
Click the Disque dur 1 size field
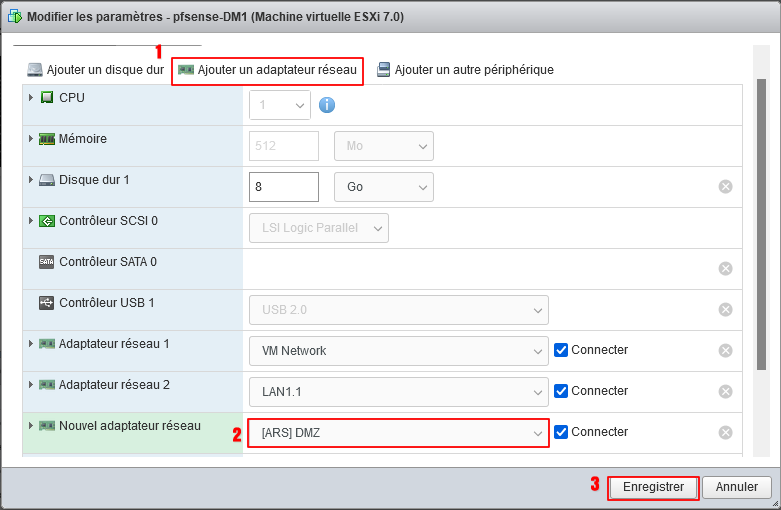(283, 187)
